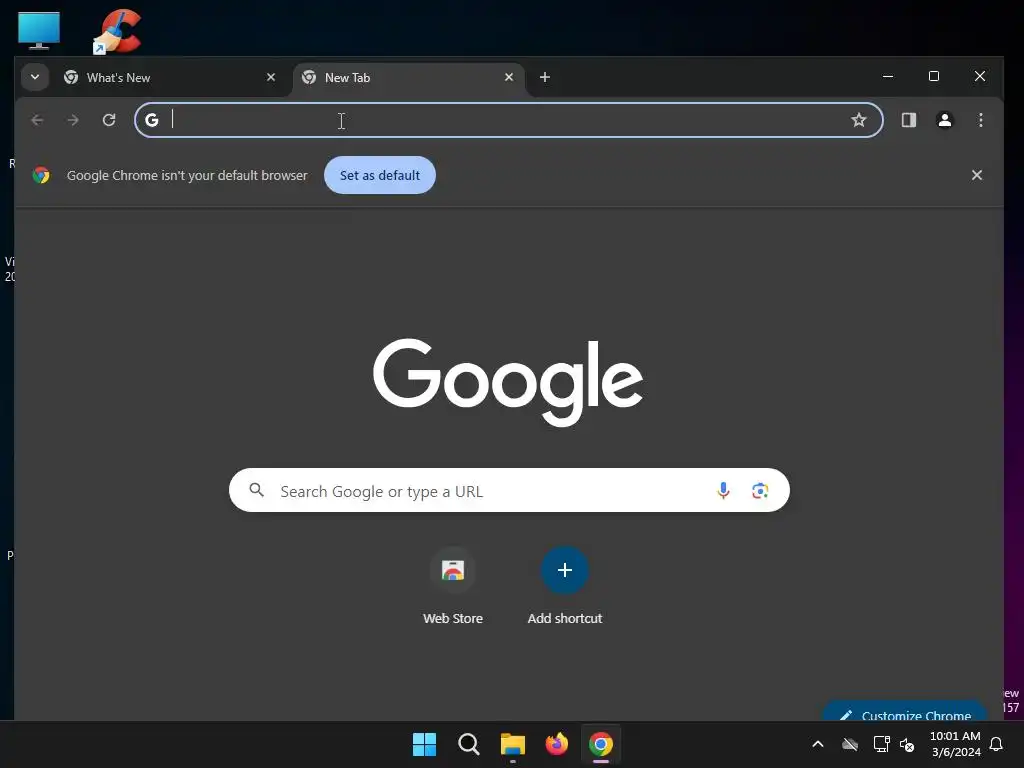Switch to the What's New tab
Screen dimensions: 1024x768
coord(171,78)
